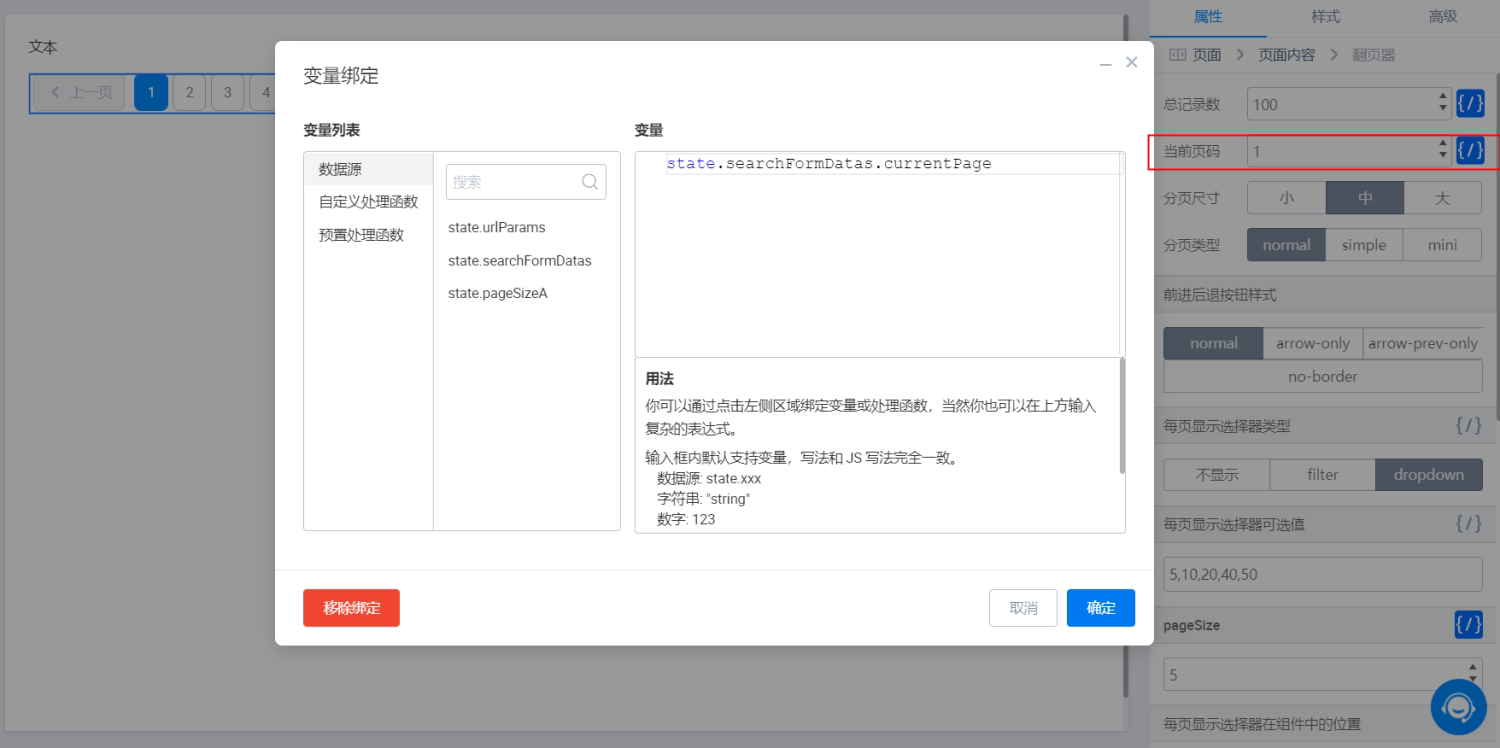Select 自定义处理函数 category

click(x=368, y=202)
